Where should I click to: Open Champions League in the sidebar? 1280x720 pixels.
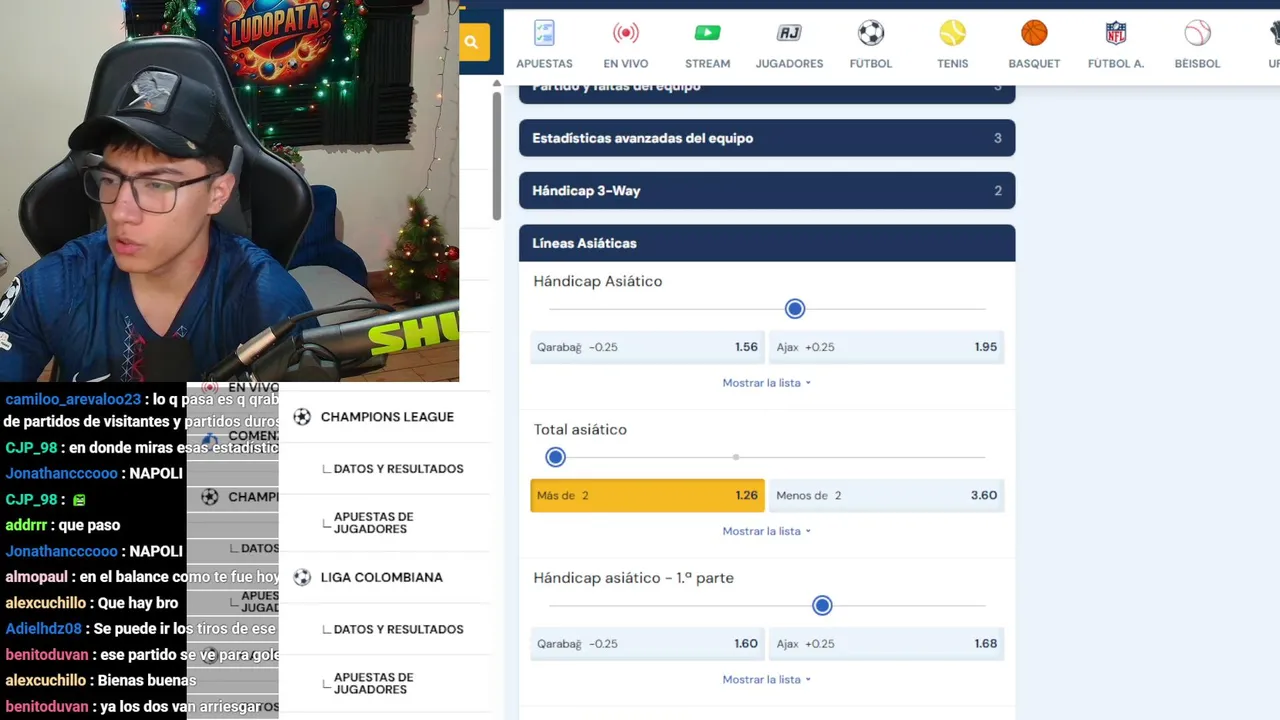(x=387, y=417)
